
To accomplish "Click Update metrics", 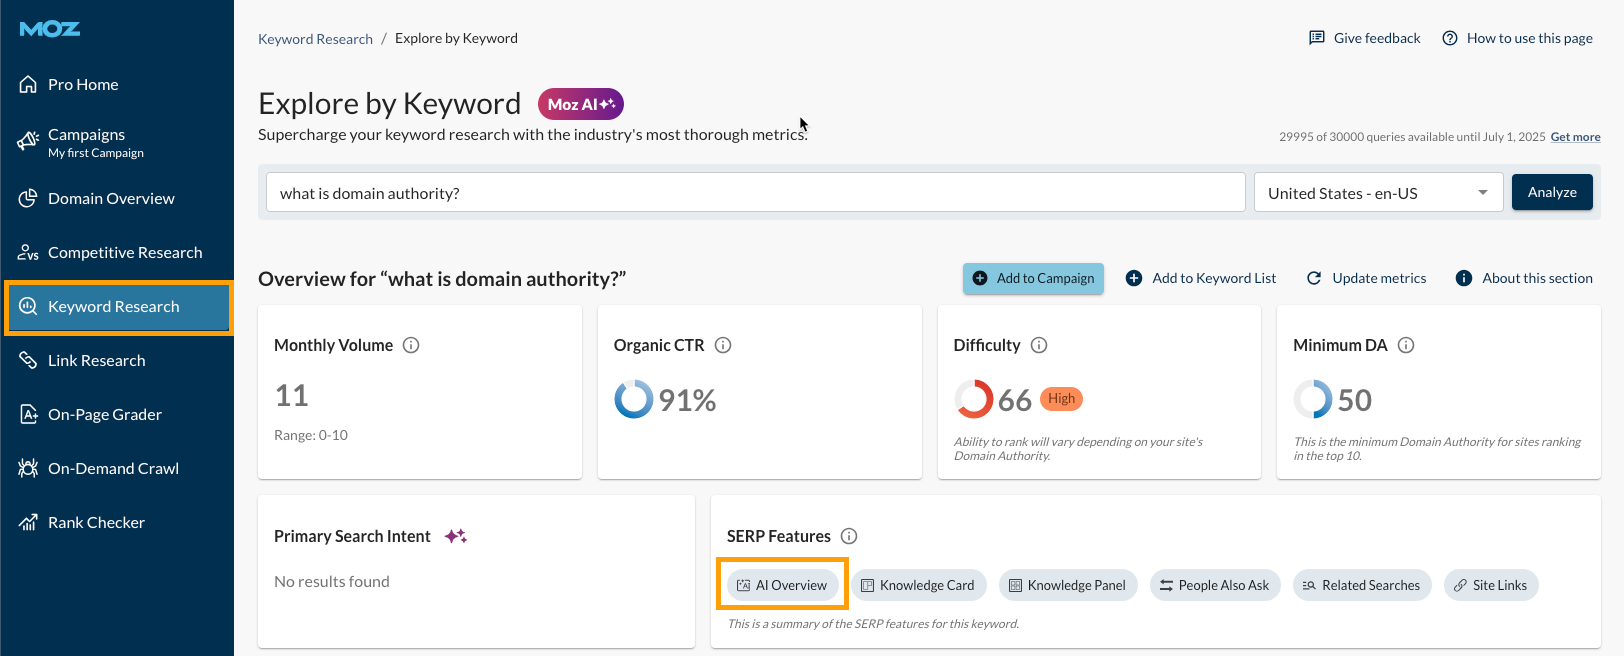I will coord(1367,278).
